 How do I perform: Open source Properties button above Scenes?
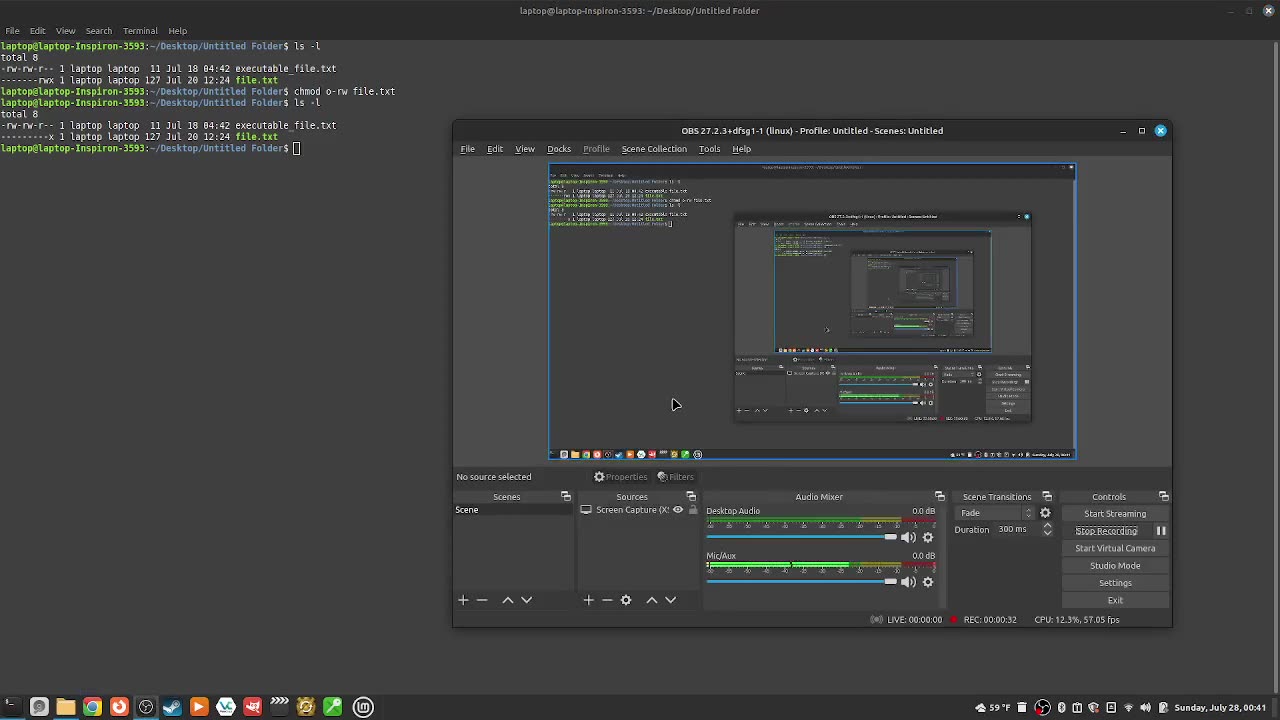[621, 477]
